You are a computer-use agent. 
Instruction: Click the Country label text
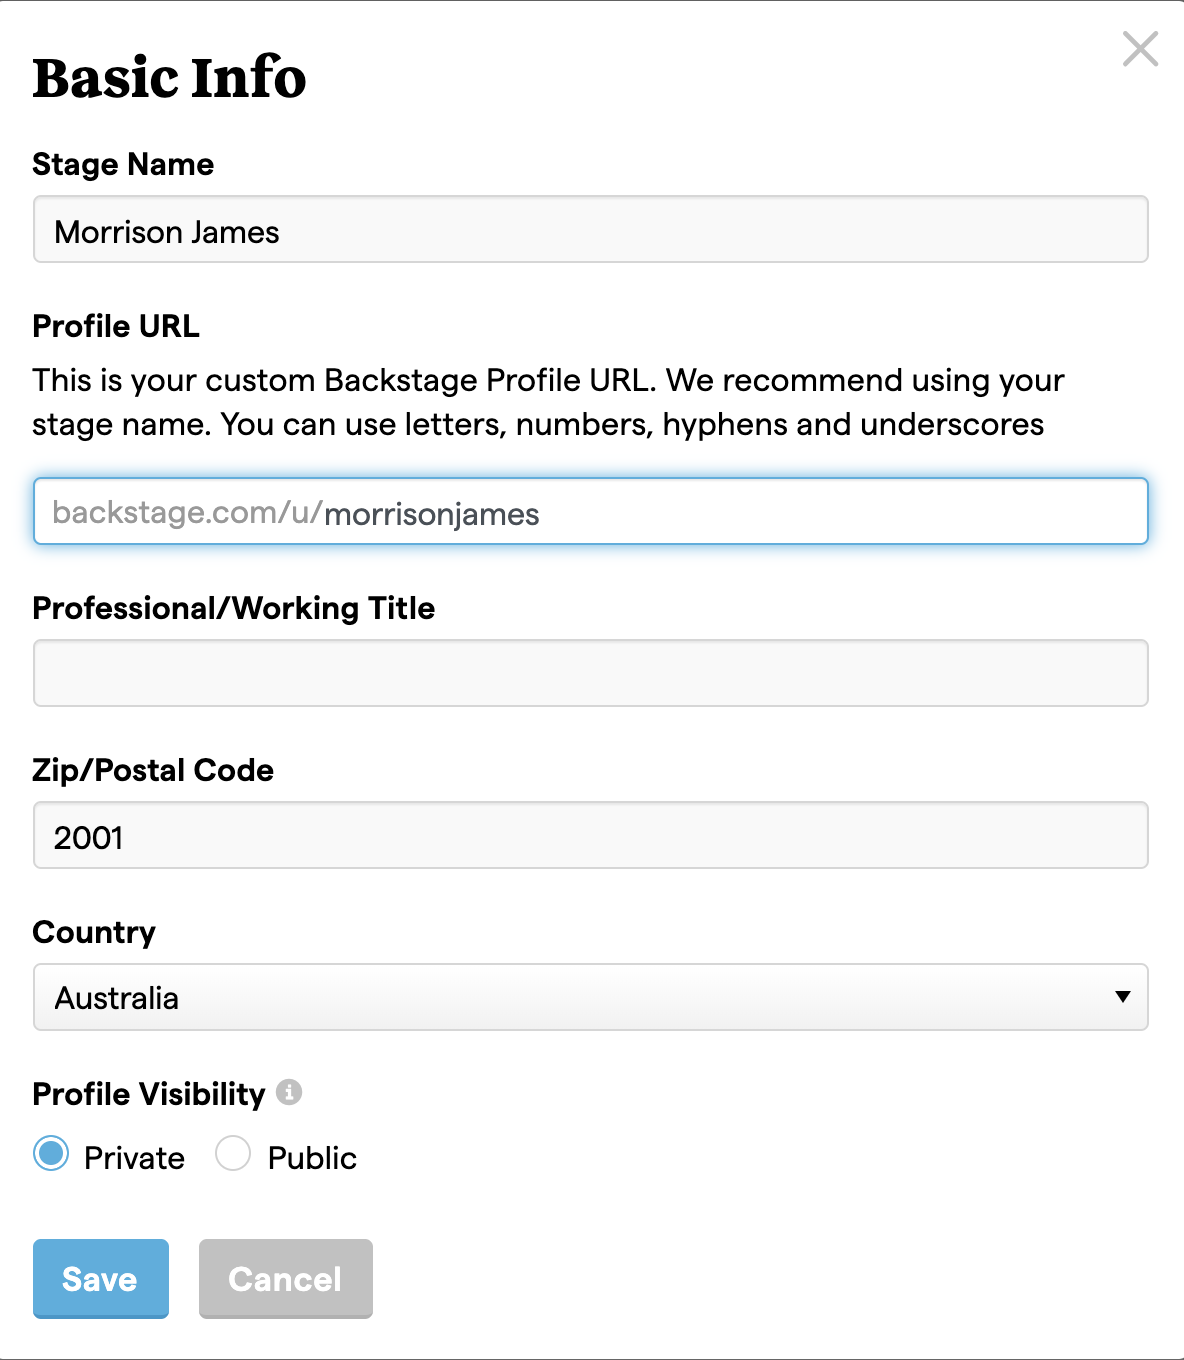pyautogui.click(x=94, y=932)
